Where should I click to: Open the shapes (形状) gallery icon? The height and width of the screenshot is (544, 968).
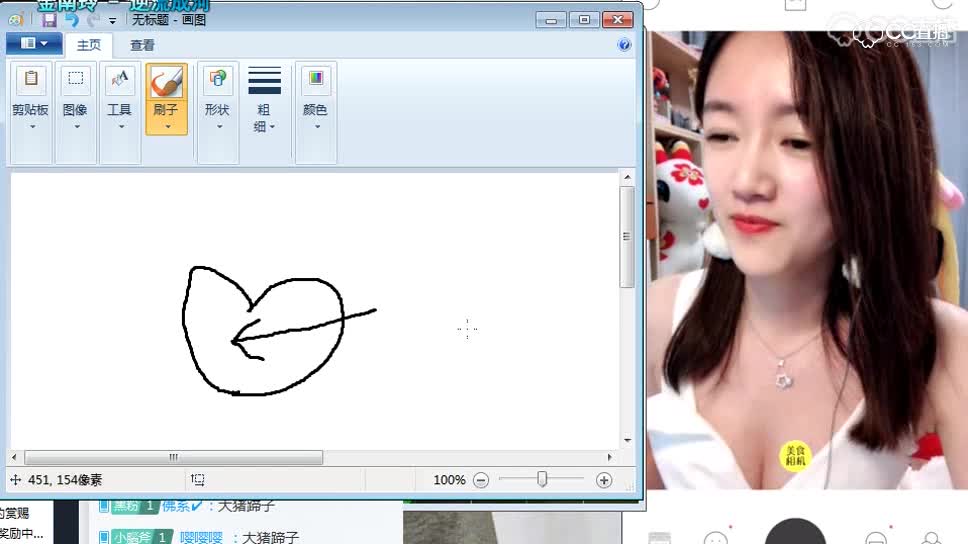pos(217,79)
